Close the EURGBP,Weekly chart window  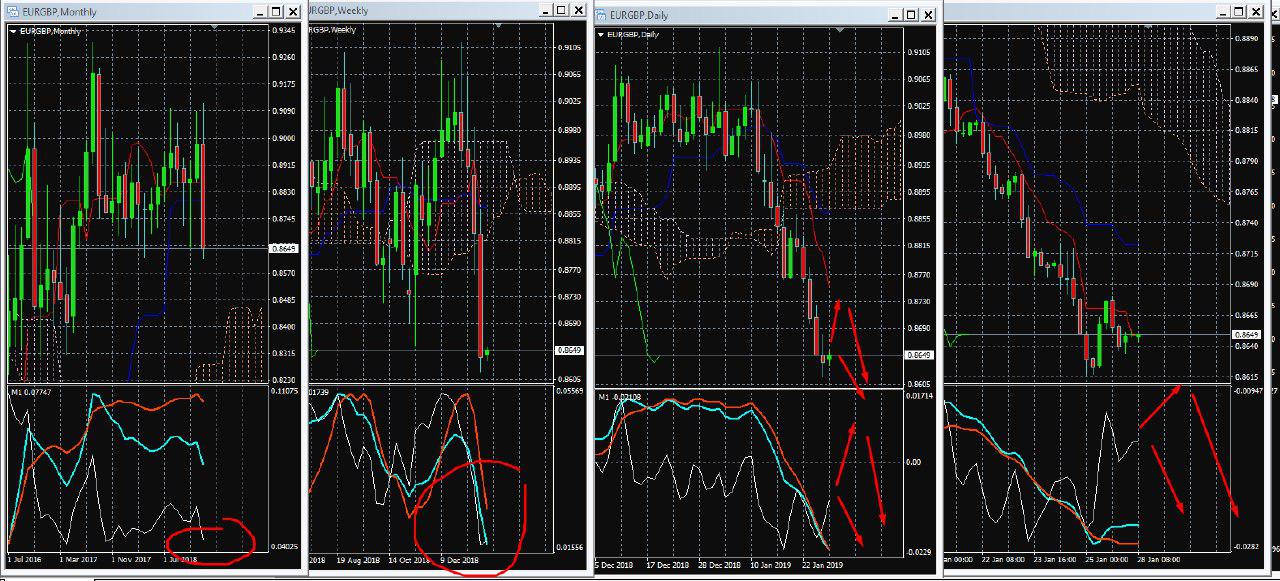coord(578,11)
